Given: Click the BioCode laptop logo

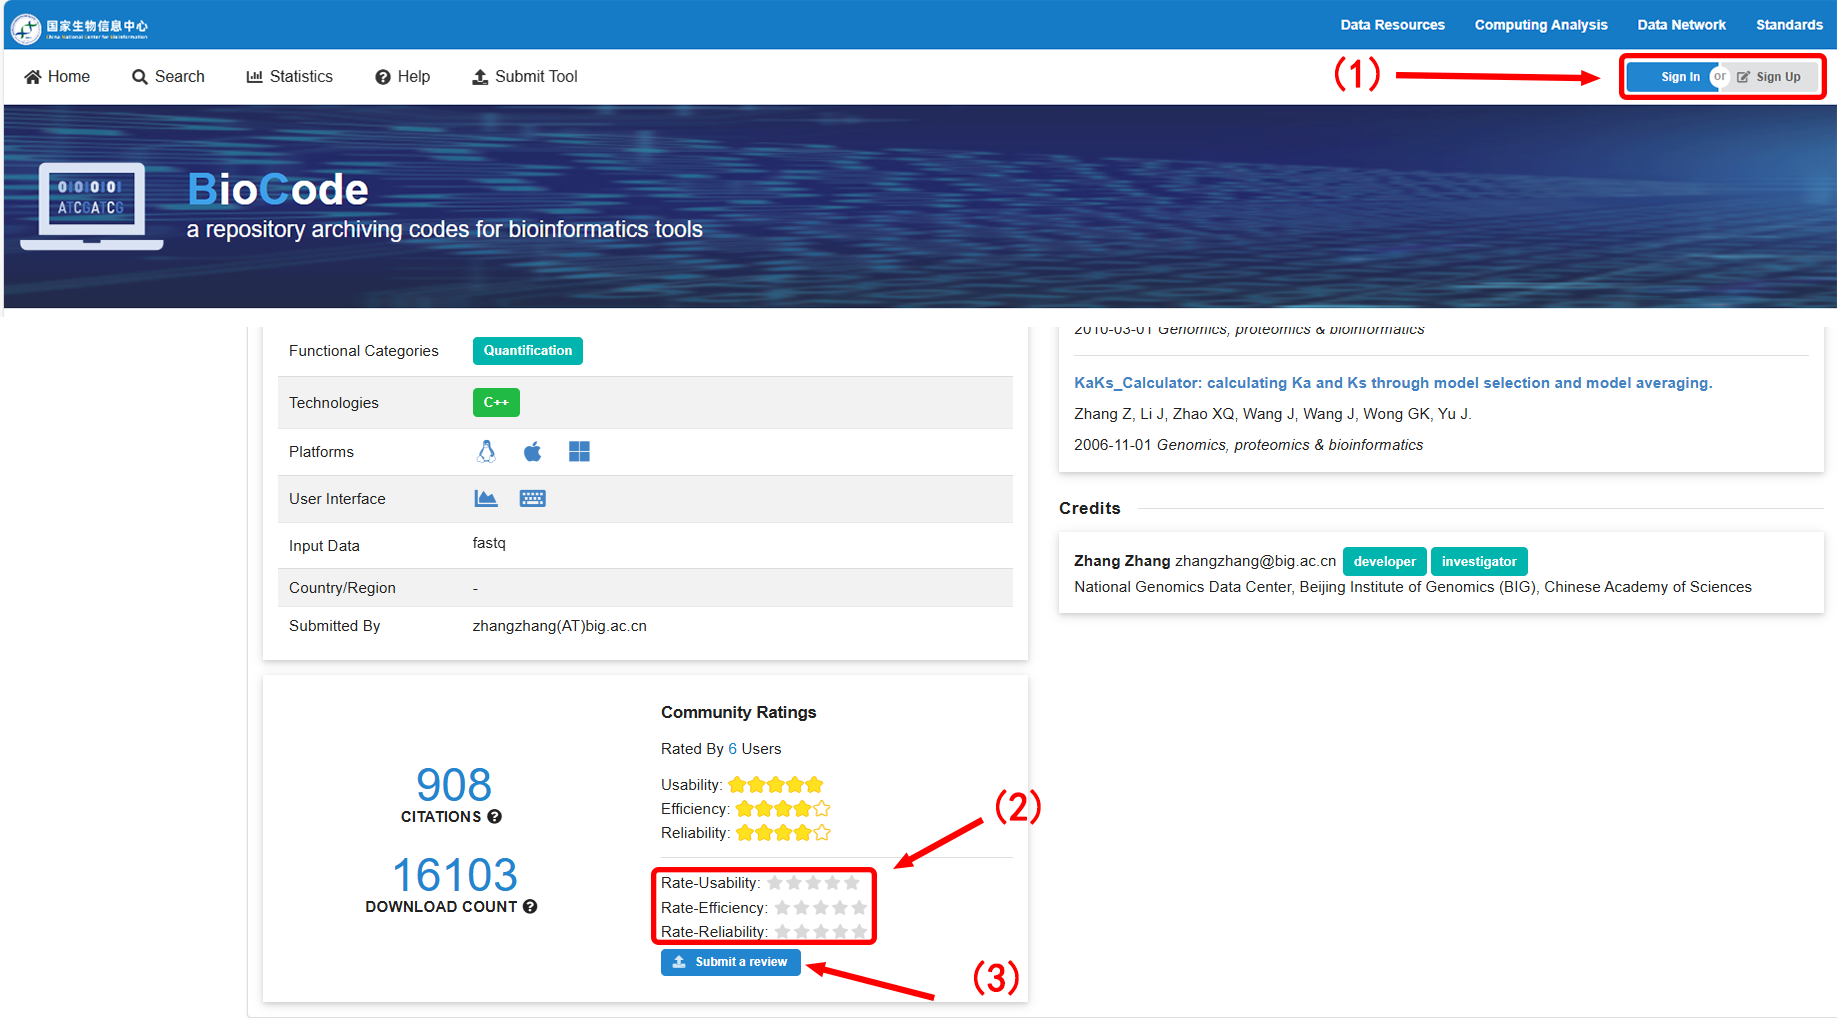Looking at the screenshot, I should click(x=92, y=206).
